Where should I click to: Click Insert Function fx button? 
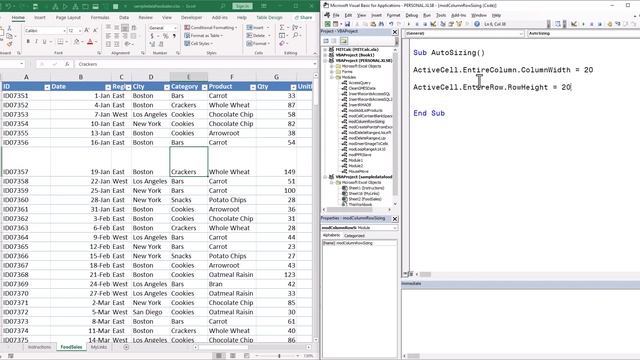(x=67, y=64)
